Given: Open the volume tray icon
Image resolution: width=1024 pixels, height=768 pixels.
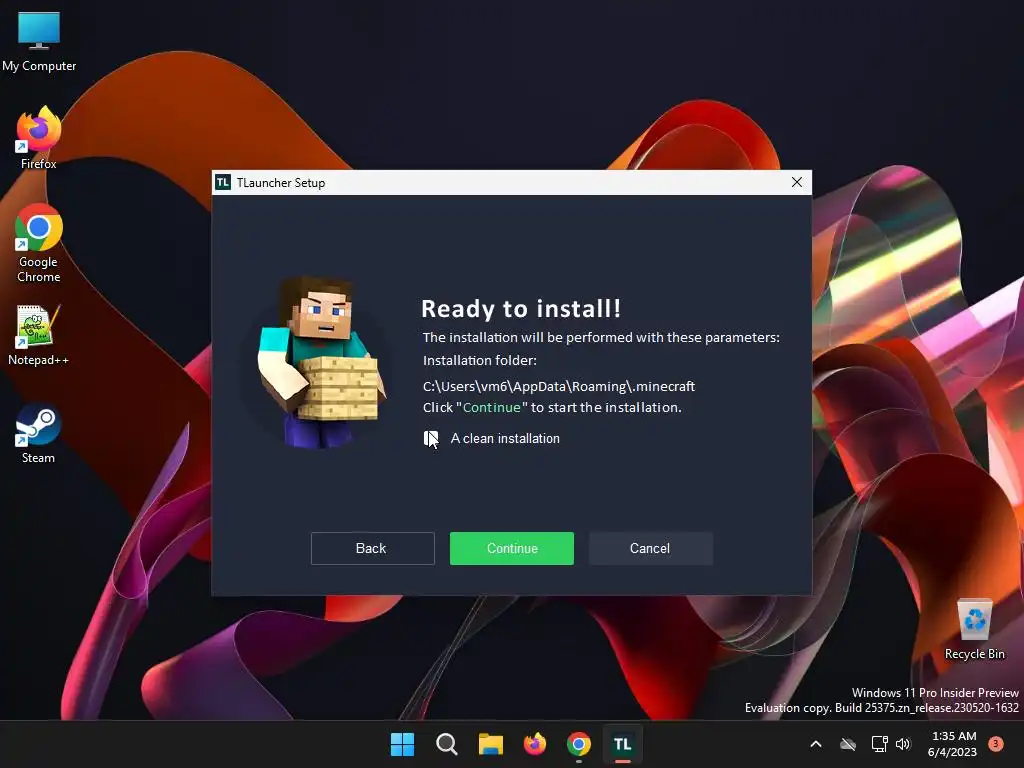Looking at the screenshot, I should [903, 744].
